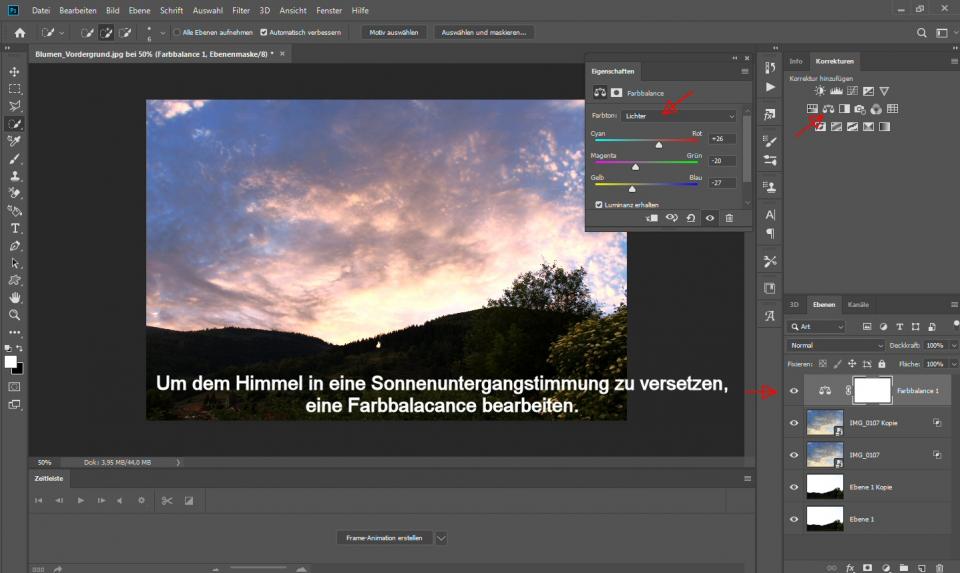Open the Farbton dropdown showing Lichter
This screenshot has width=960, height=573.
(678, 116)
